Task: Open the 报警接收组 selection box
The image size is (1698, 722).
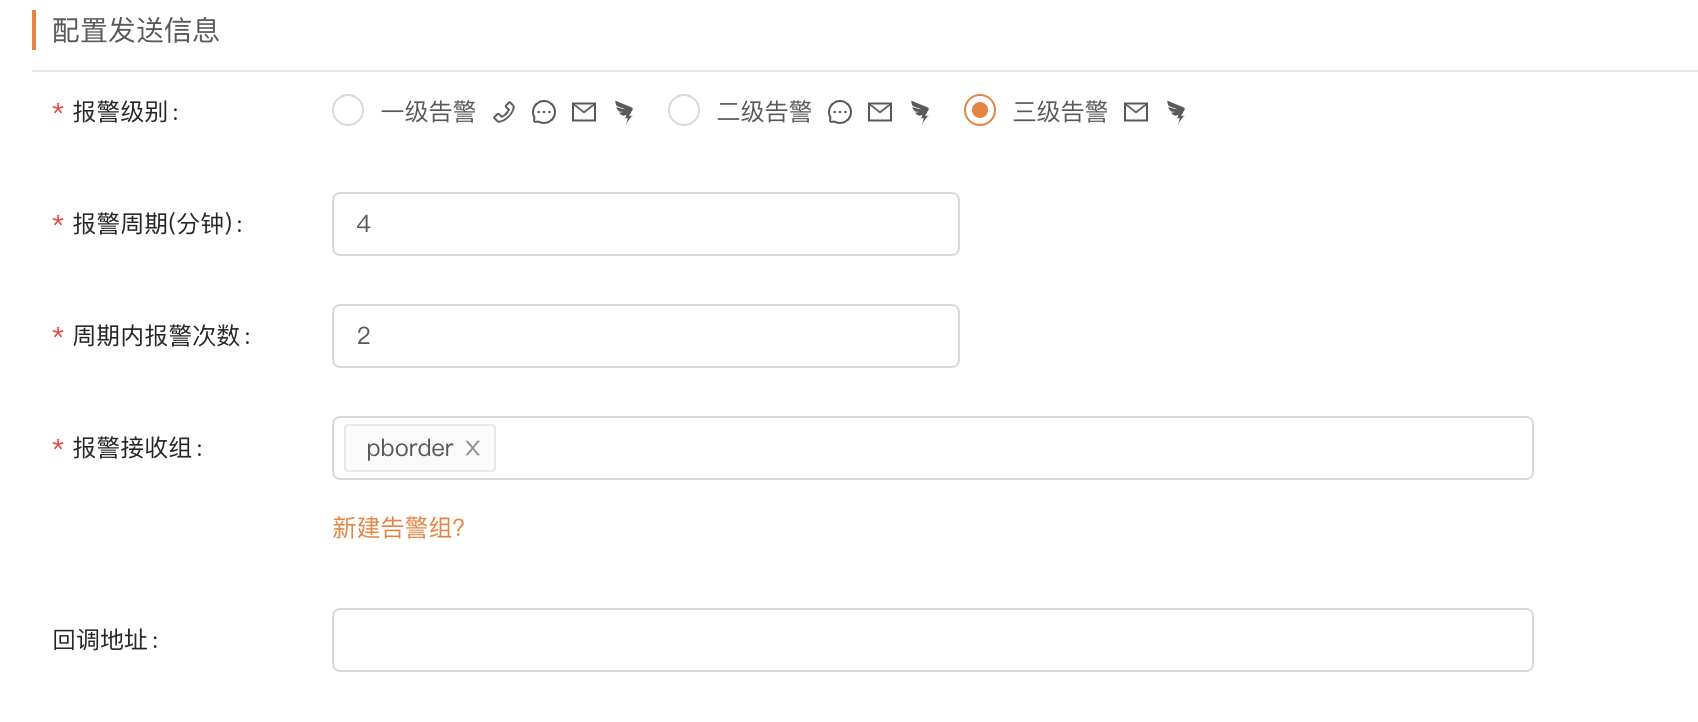Action: coord(1010,448)
